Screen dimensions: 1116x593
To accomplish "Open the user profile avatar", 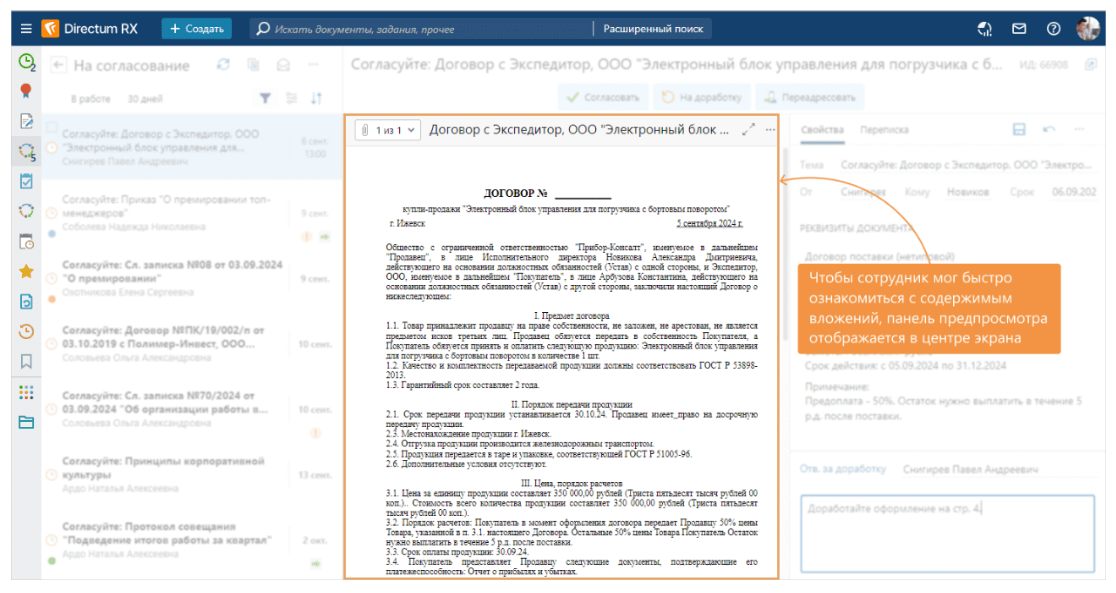I will click(x=1088, y=28).
